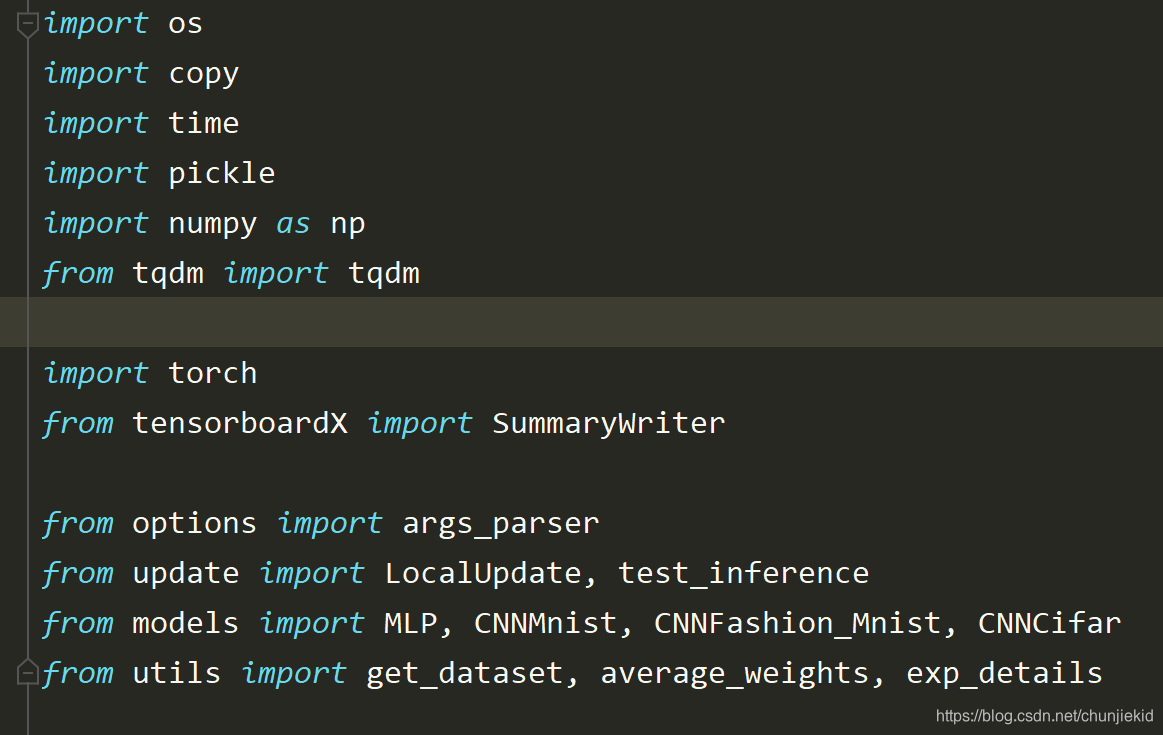Click on numpy module name

tap(212, 223)
